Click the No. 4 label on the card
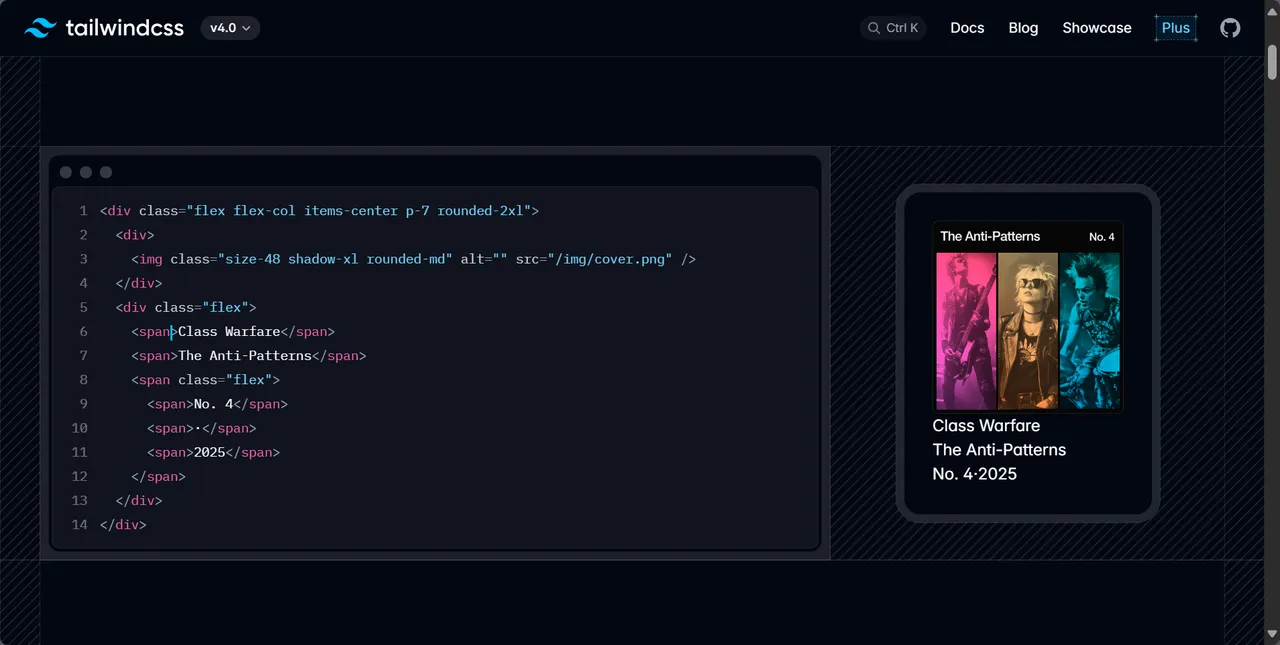The height and width of the screenshot is (645, 1280). pos(1101,236)
